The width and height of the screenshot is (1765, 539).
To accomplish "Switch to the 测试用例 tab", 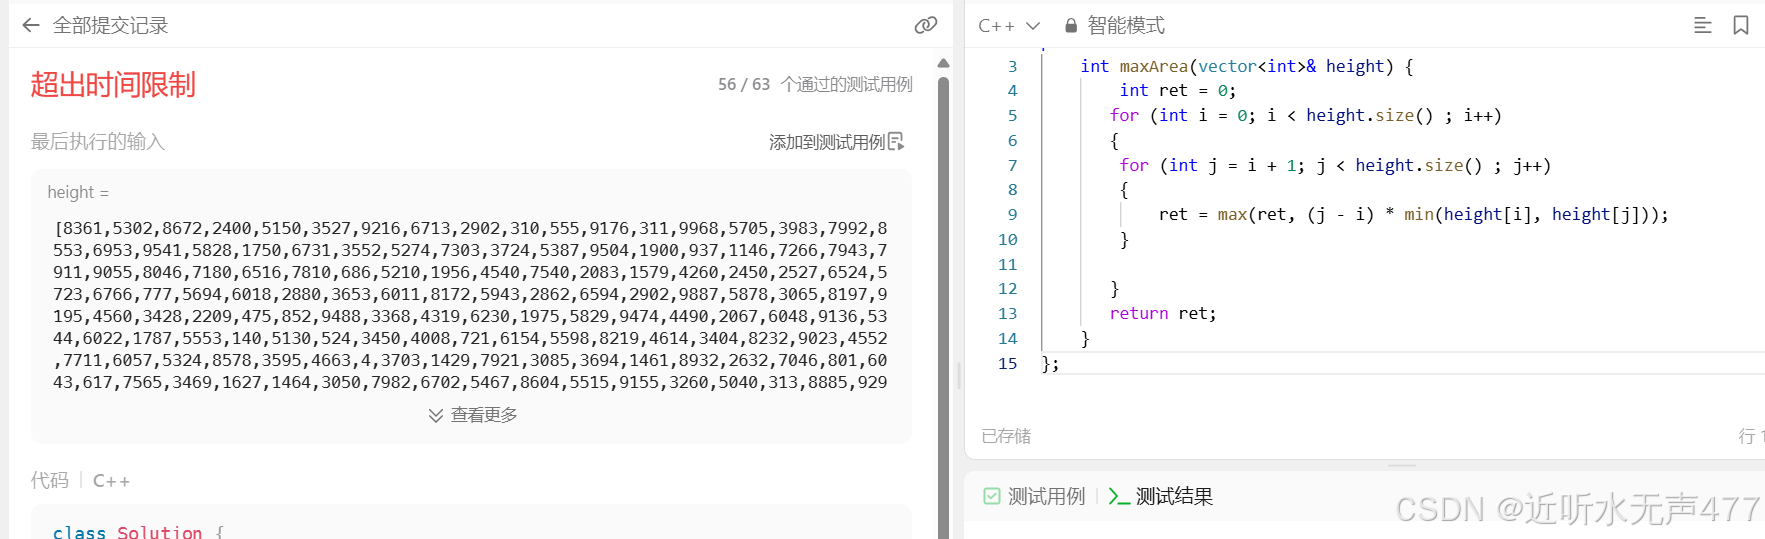I will [1046, 496].
